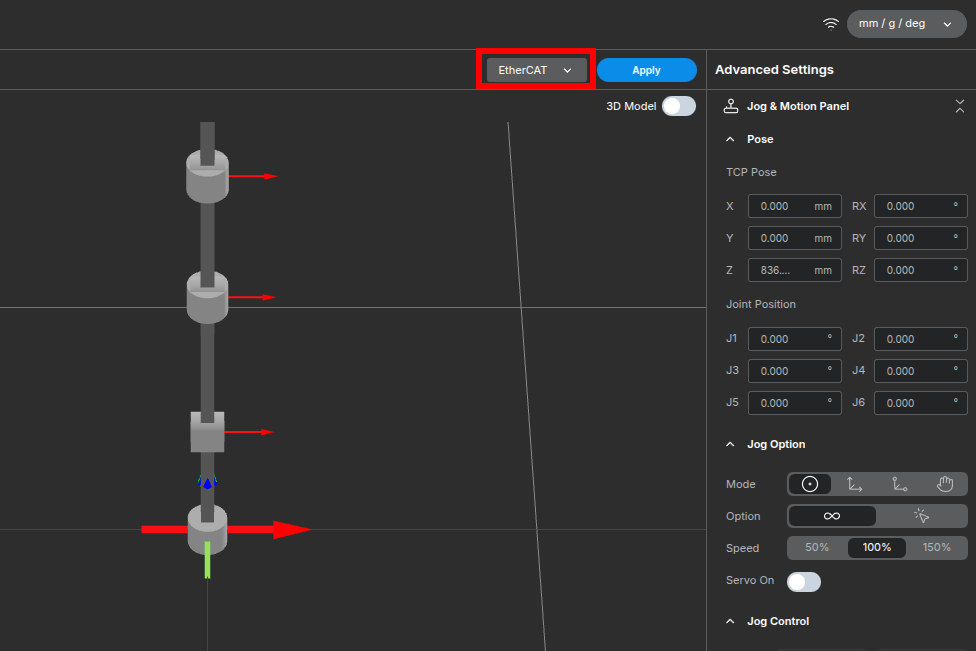
Task: Select the joint jog mode icon
Action: 810,484
